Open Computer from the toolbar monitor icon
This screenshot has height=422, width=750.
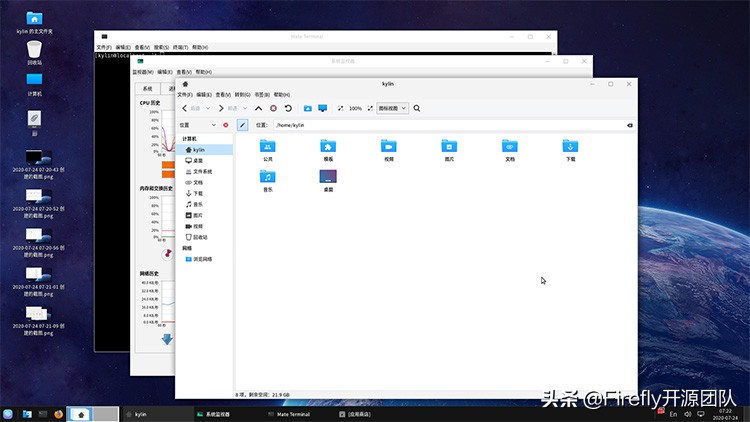(x=322, y=109)
